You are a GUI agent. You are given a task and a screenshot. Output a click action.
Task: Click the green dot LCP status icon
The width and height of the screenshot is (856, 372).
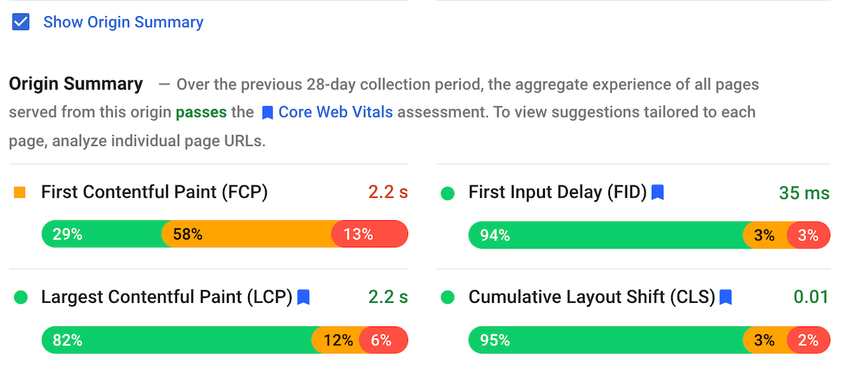(x=20, y=298)
